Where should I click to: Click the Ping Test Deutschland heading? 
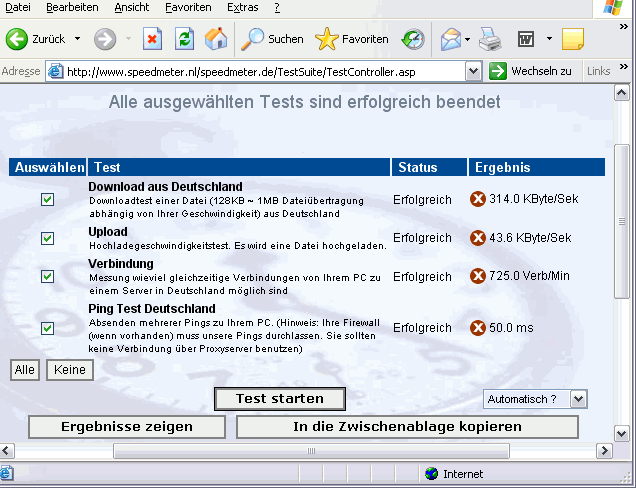click(152, 309)
